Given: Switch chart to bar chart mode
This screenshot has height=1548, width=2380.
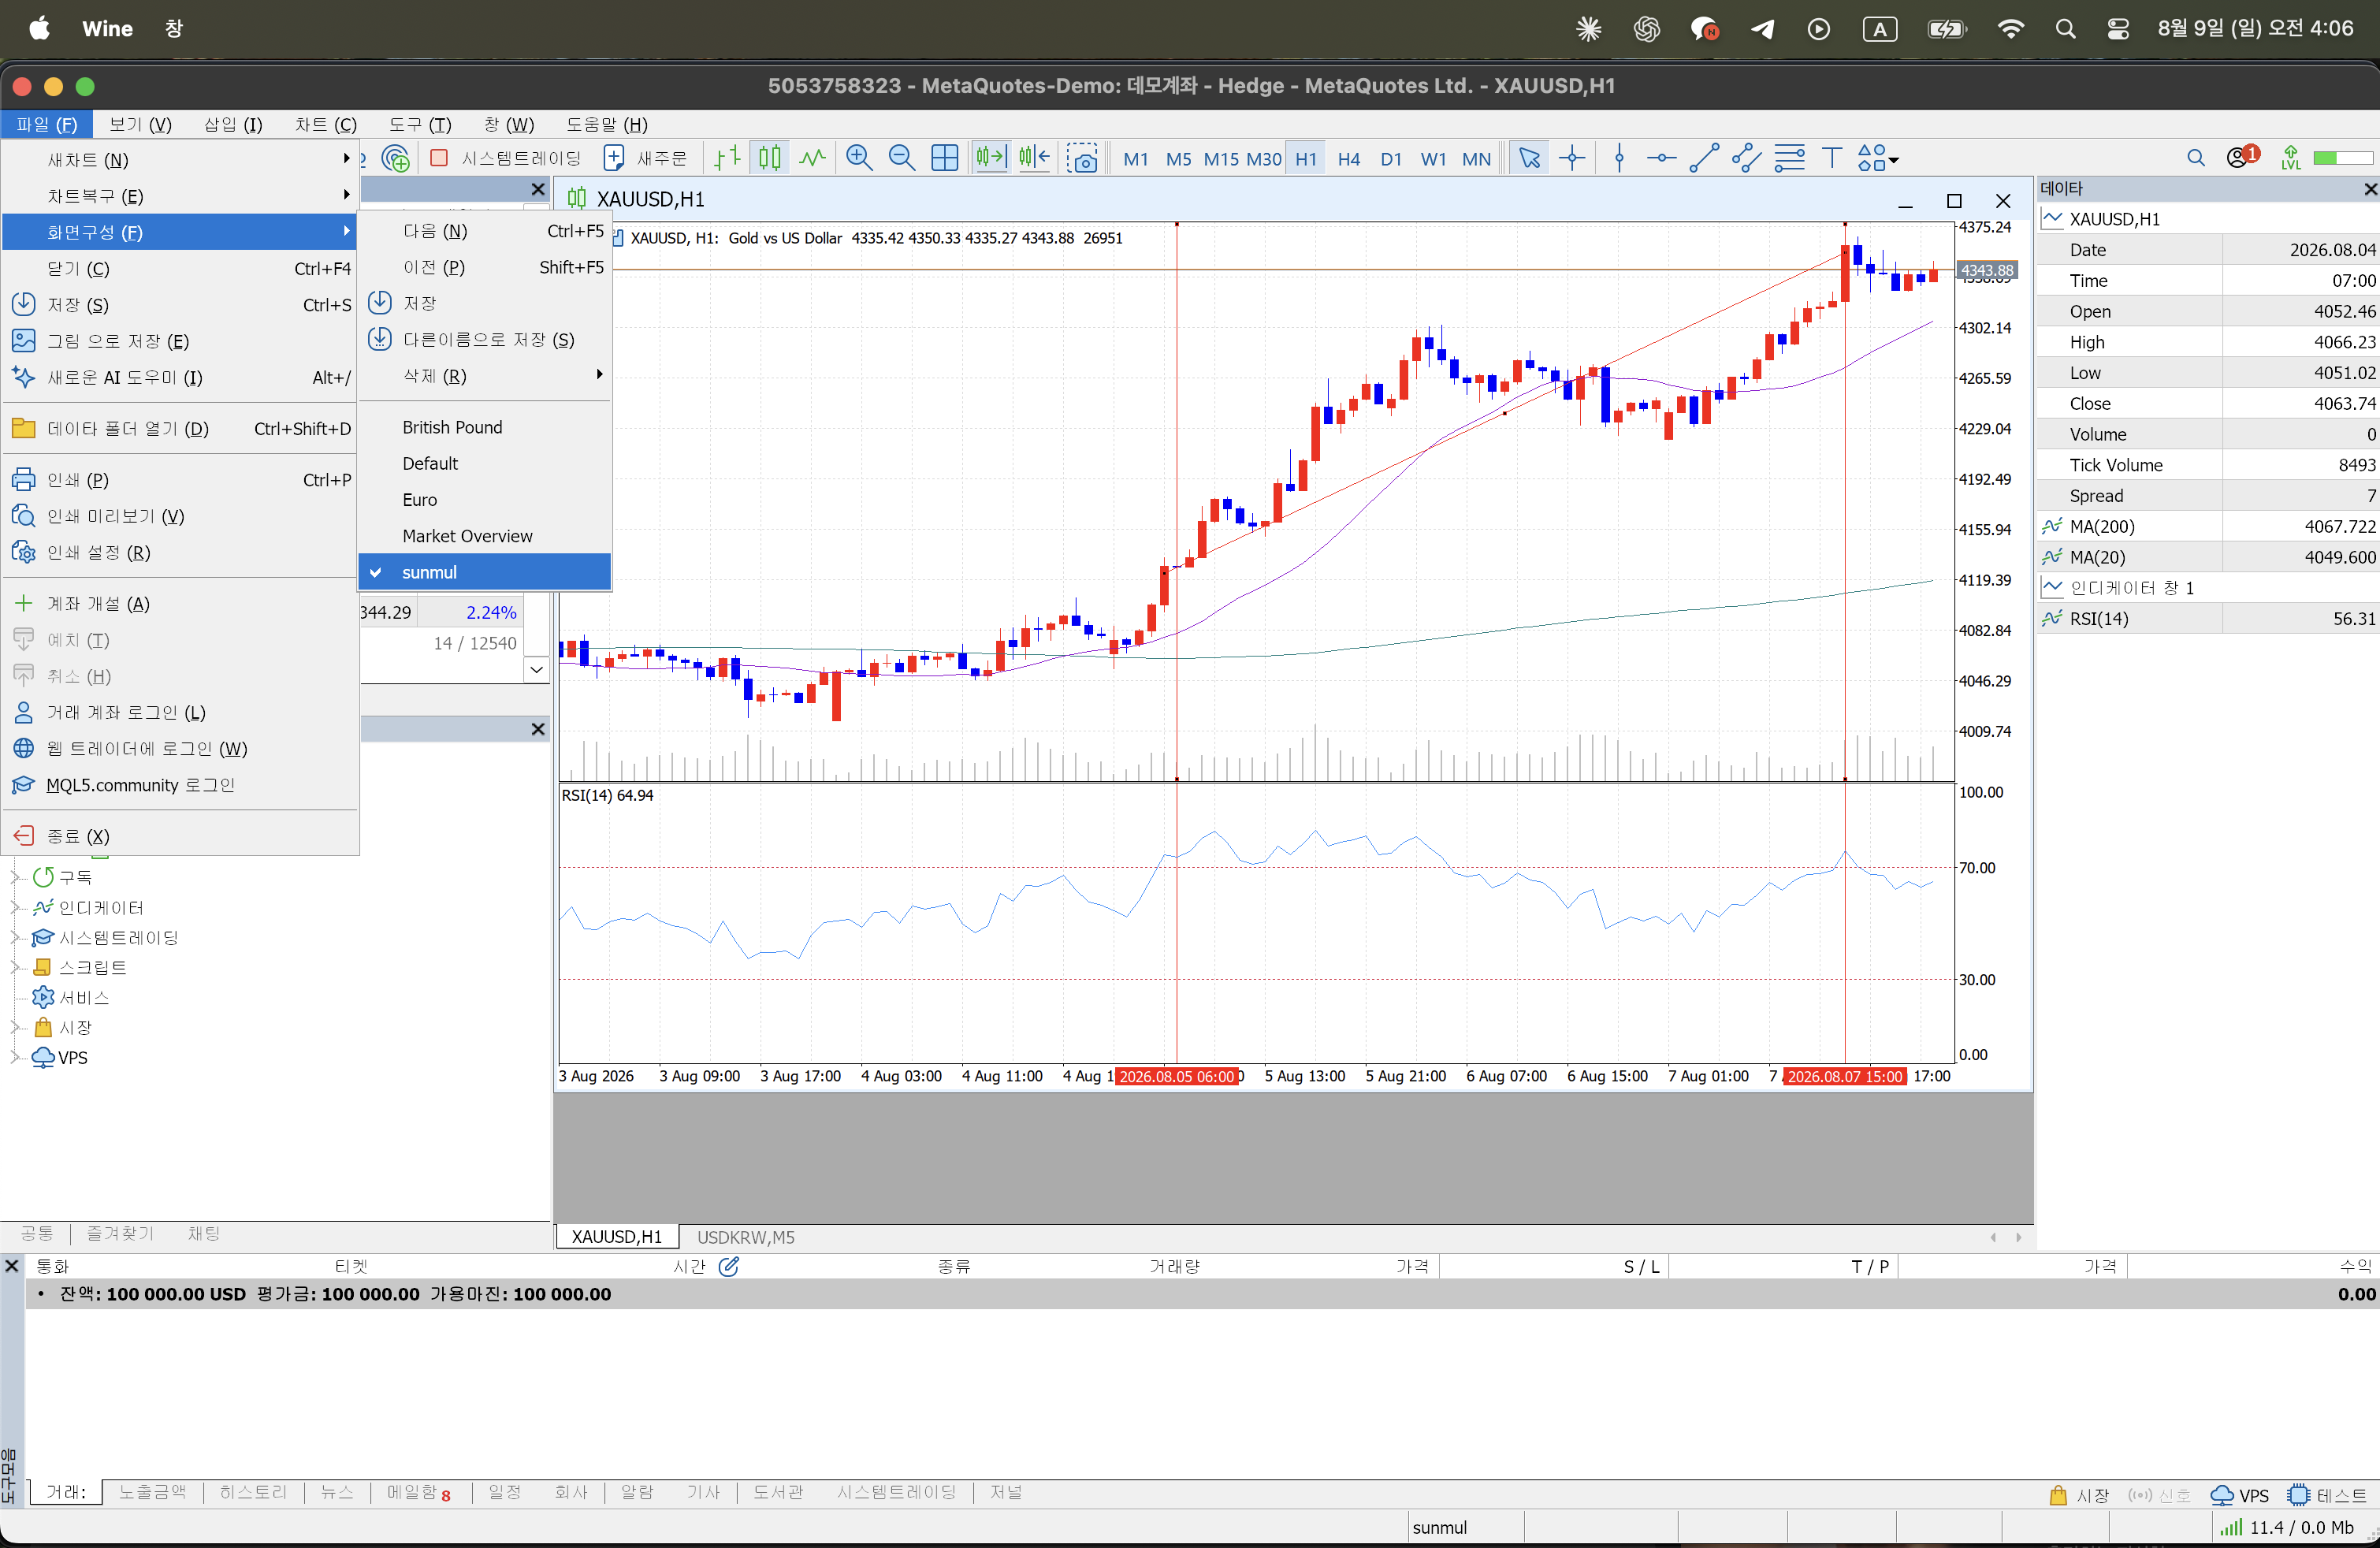Looking at the screenshot, I should [727, 158].
